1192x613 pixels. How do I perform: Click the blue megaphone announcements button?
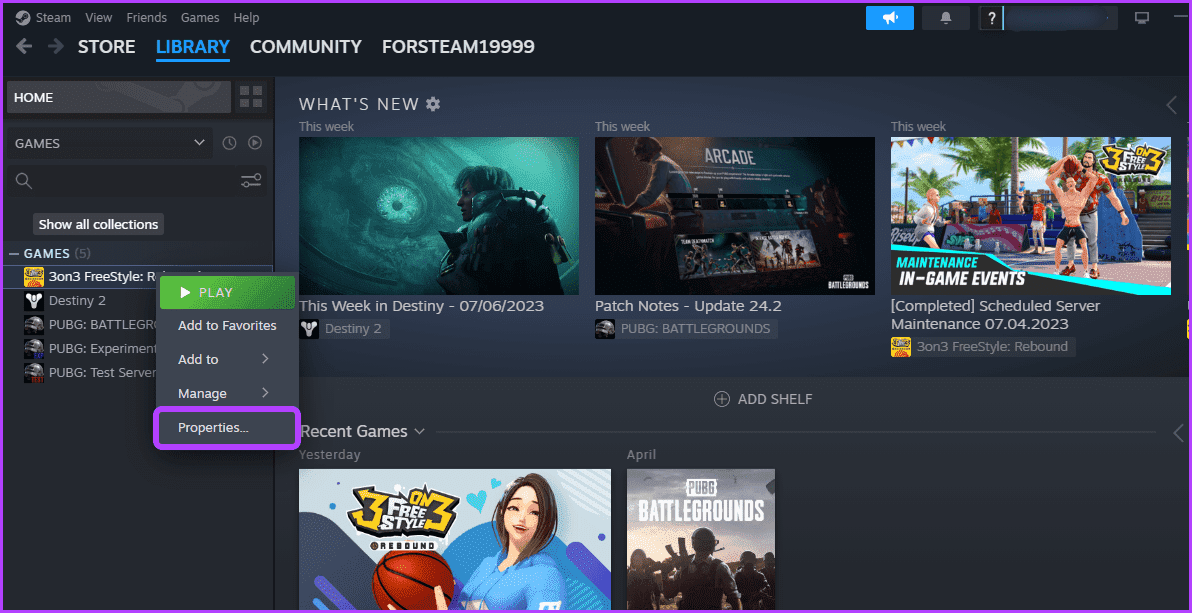pyautogui.click(x=889, y=17)
